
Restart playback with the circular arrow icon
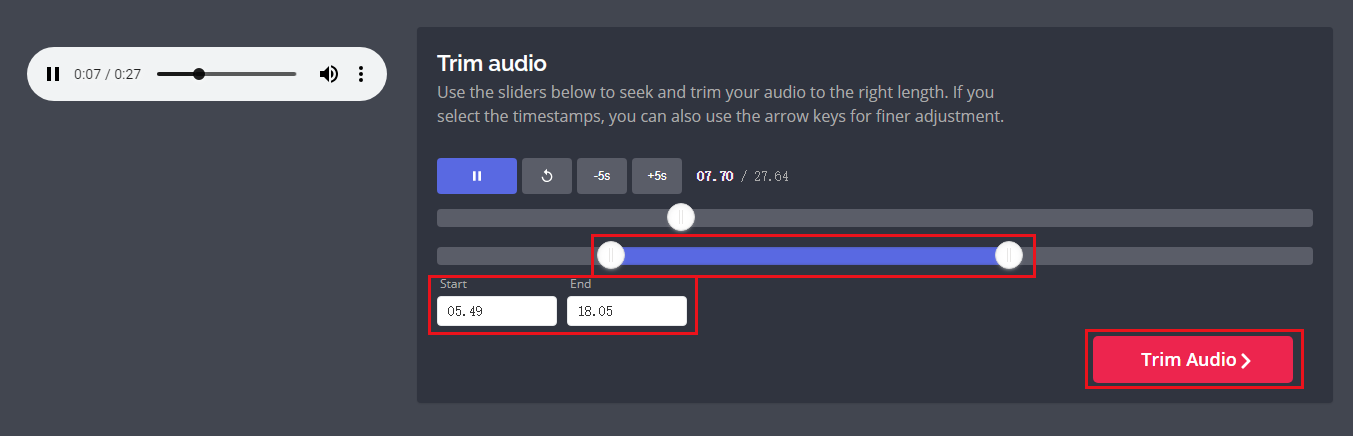coord(547,176)
